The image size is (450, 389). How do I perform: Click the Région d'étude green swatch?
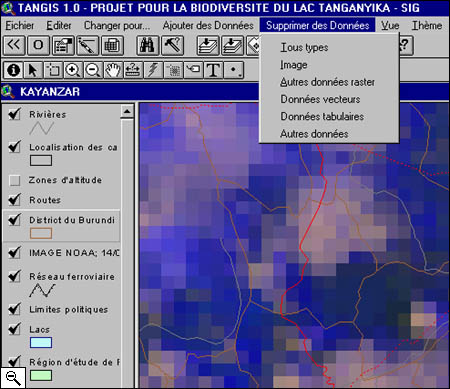coord(41,376)
